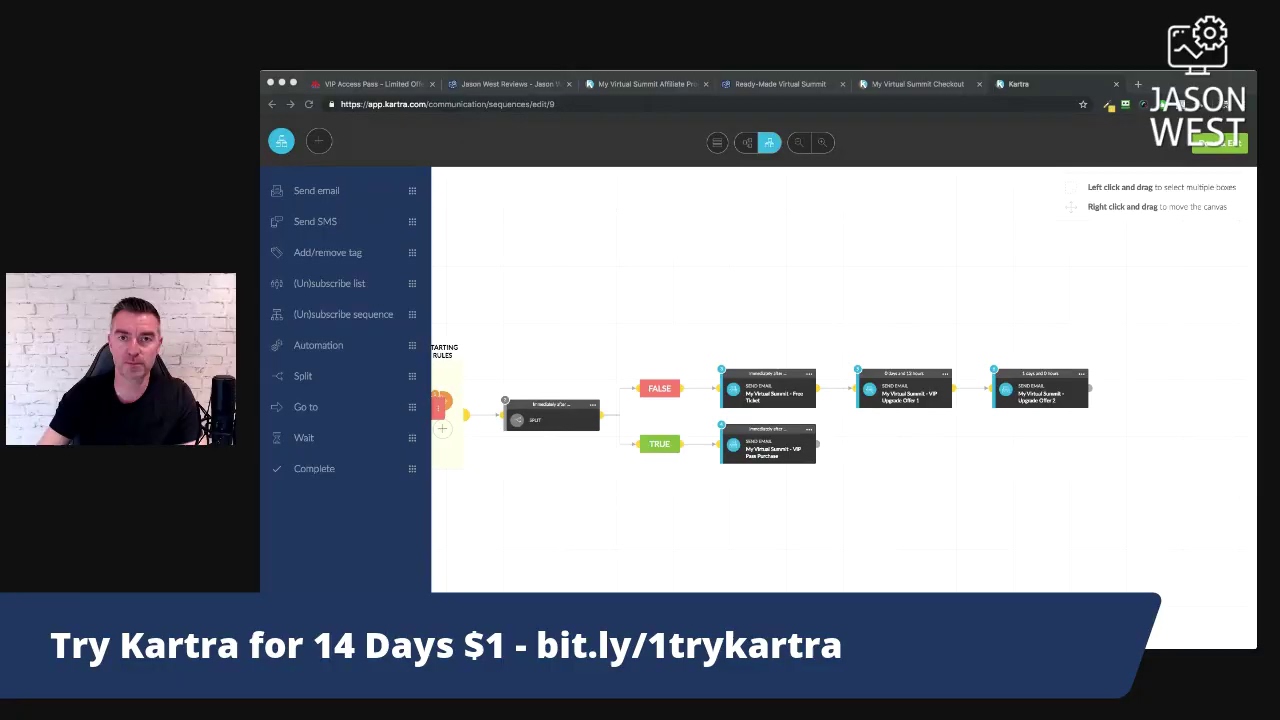The height and width of the screenshot is (720, 1280).
Task: Click the circular plus add button
Action: pos(319,141)
